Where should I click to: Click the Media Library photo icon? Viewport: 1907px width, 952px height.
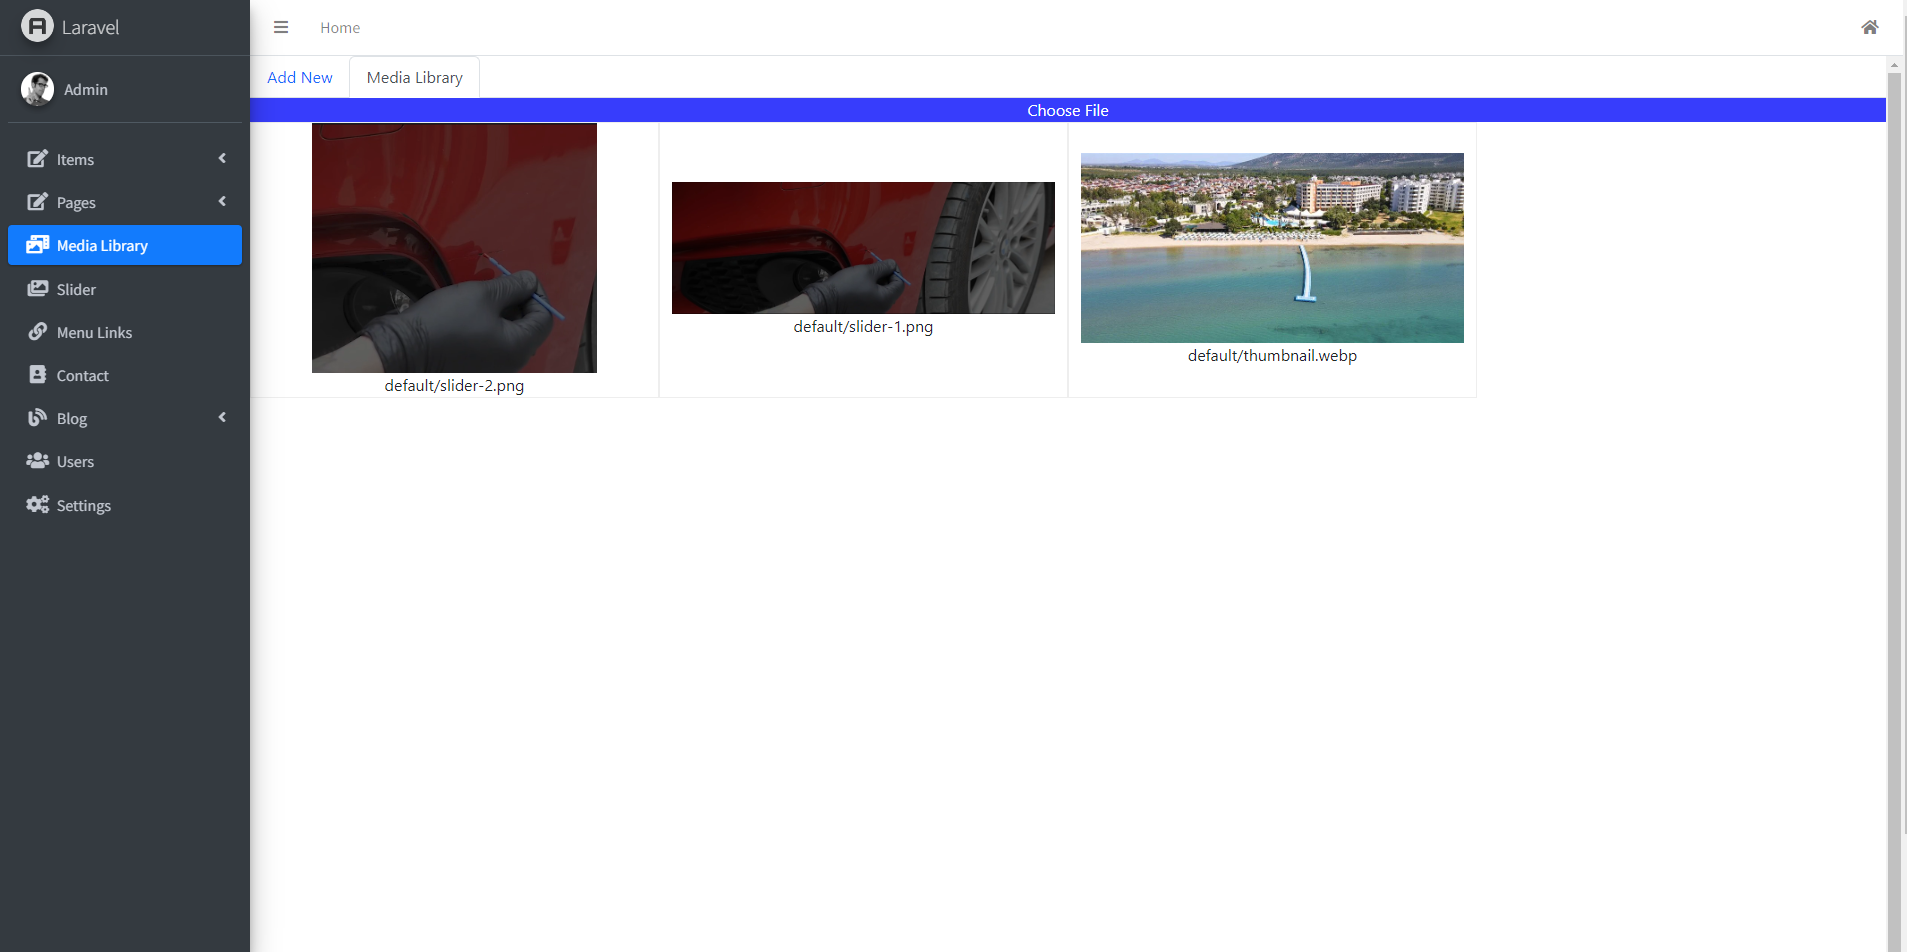[37, 245]
